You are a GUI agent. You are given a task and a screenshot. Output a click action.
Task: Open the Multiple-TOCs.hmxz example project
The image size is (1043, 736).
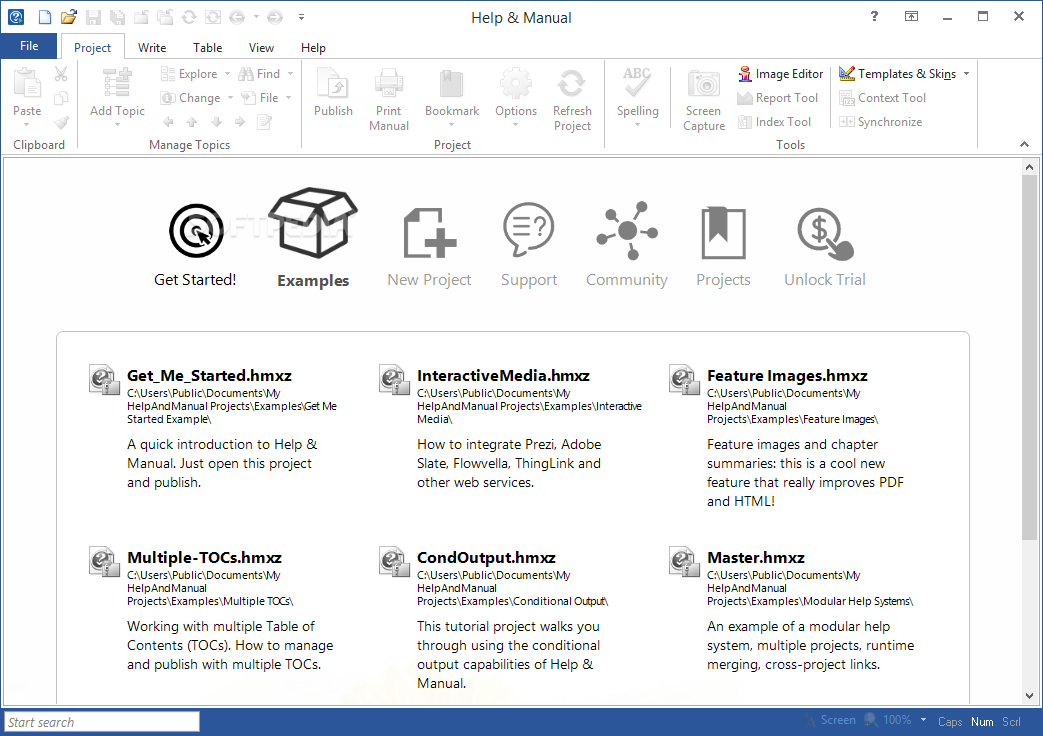pos(204,558)
